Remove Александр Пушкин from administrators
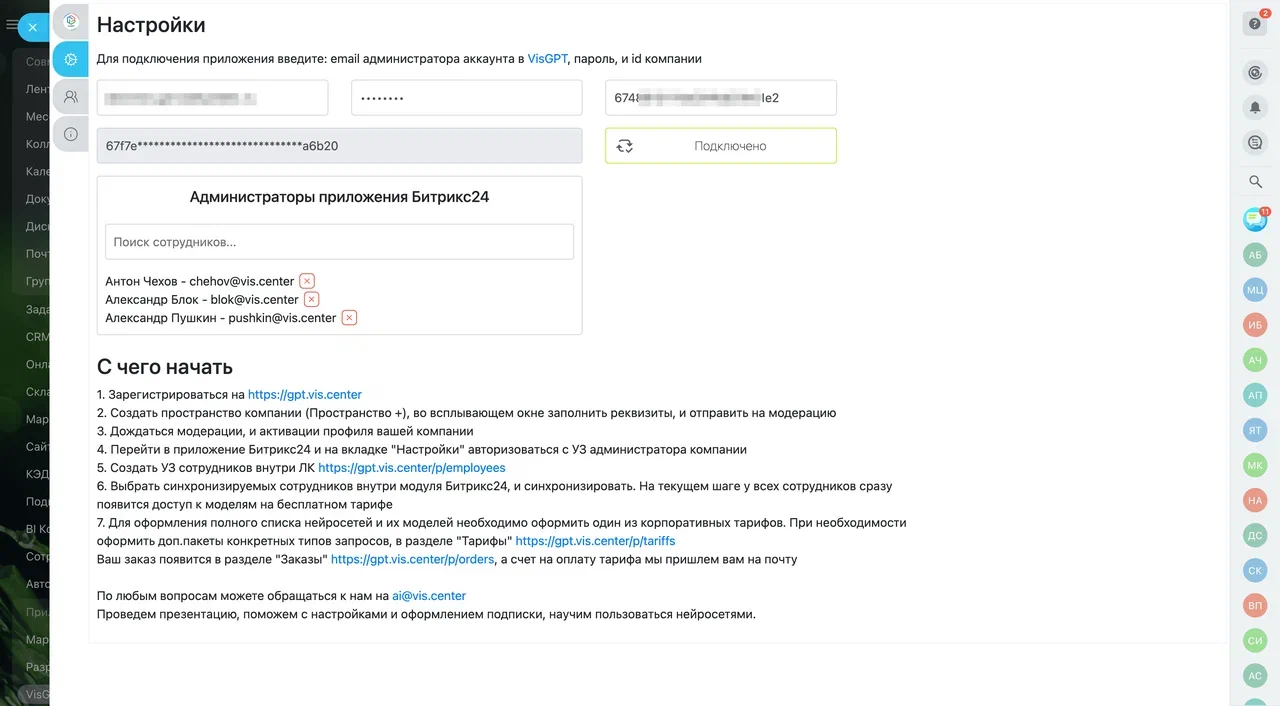 click(349, 318)
